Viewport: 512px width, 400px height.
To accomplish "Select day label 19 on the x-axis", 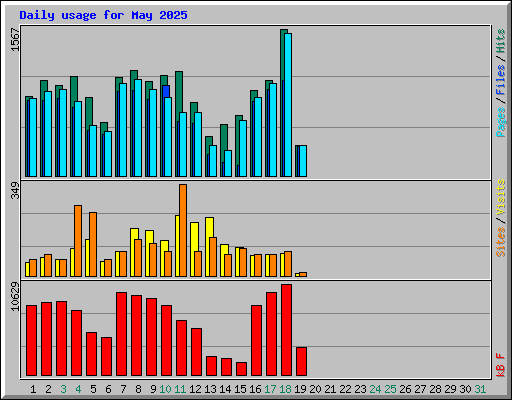I will (x=300, y=389).
